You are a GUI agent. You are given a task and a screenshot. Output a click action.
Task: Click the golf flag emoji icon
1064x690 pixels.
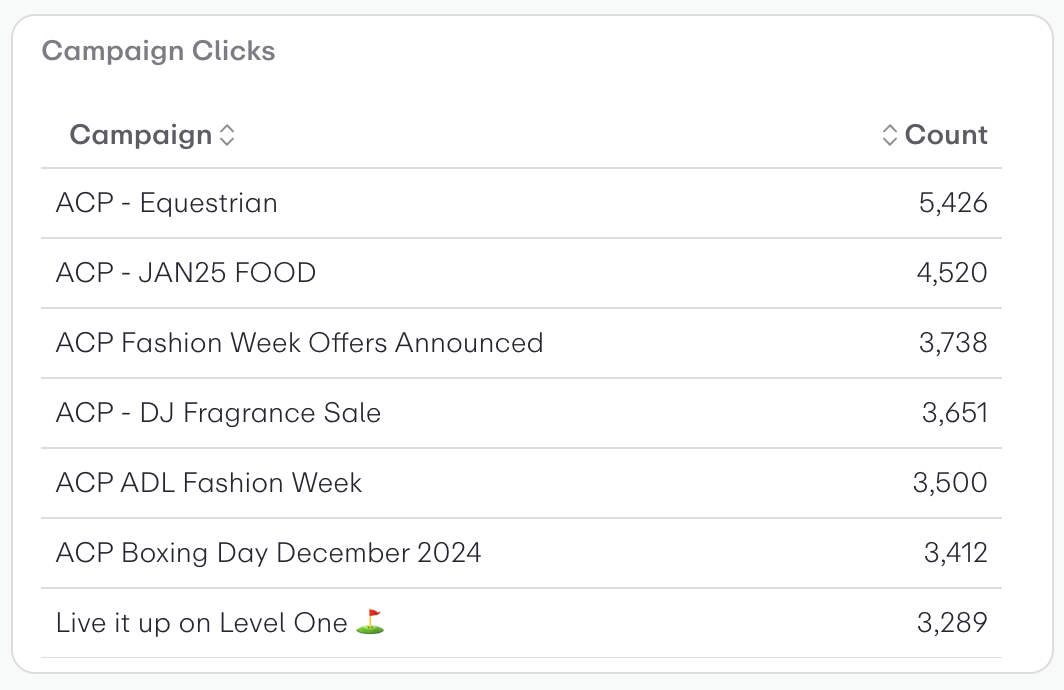point(370,622)
